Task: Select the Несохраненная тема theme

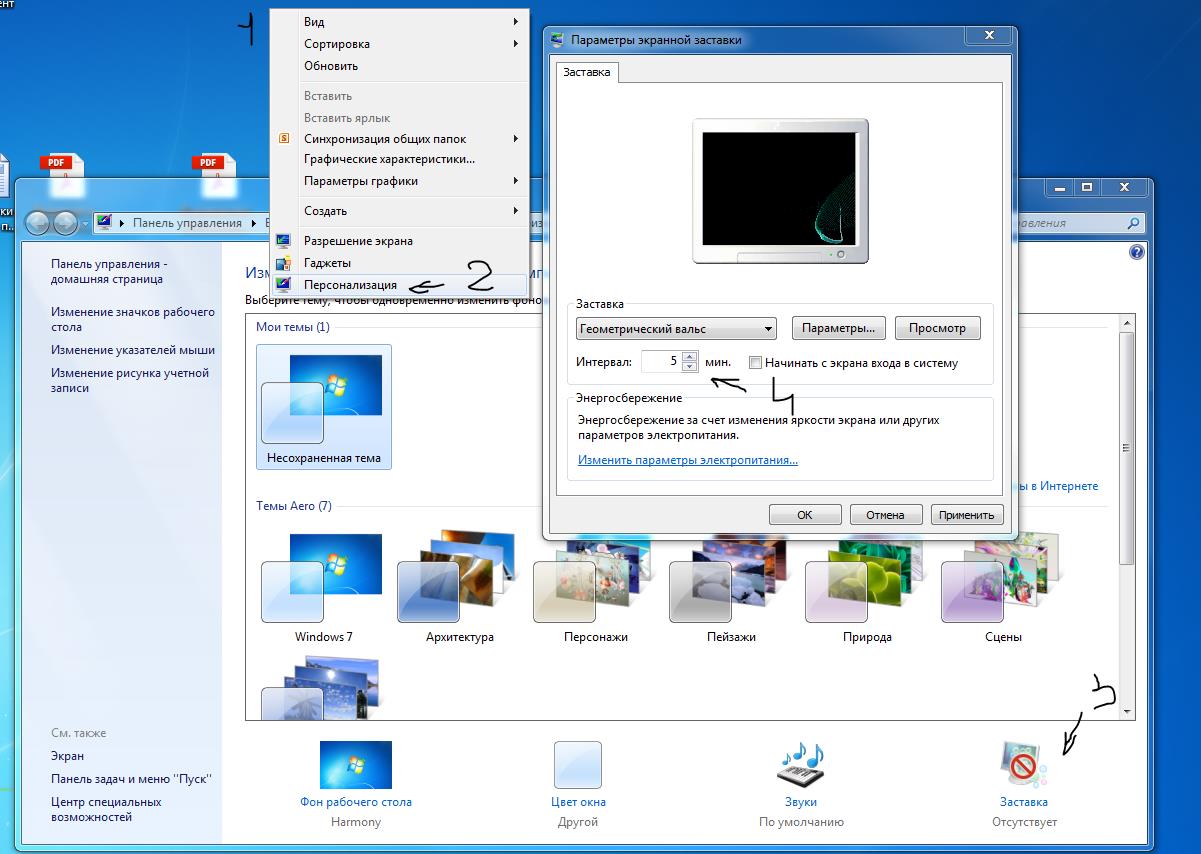Action: (324, 408)
